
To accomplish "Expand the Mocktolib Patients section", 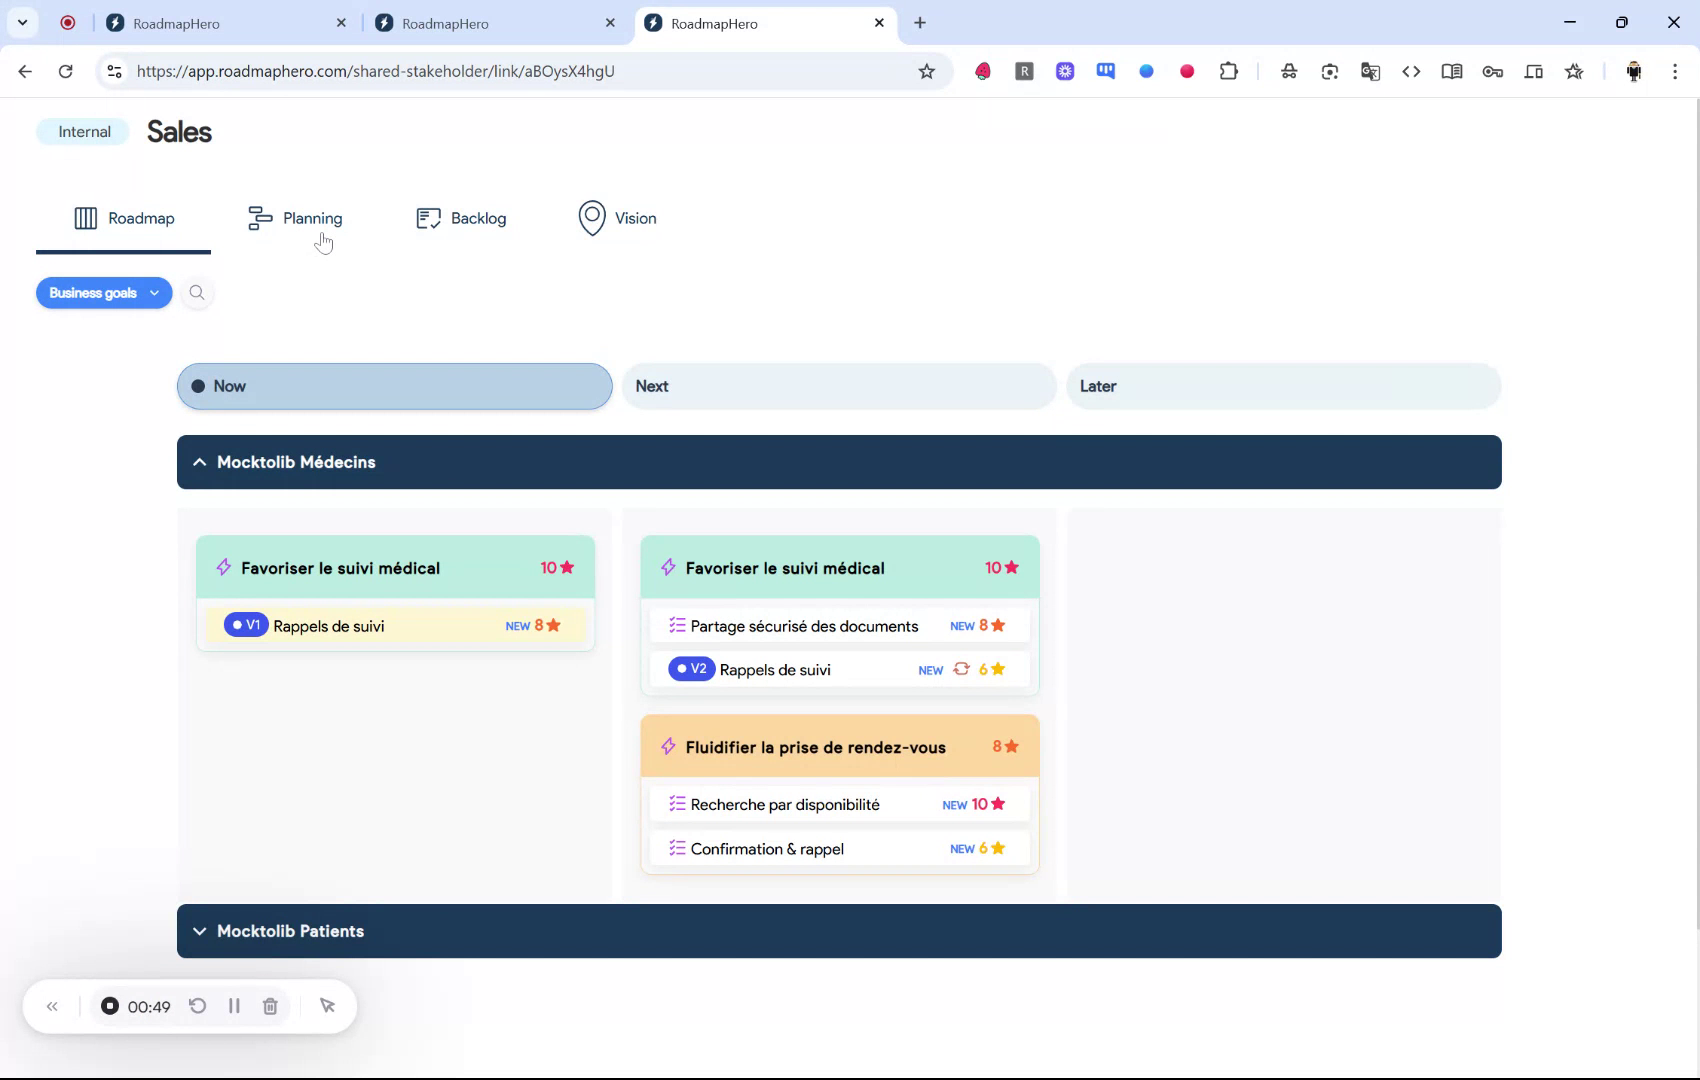I will click(199, 931).
